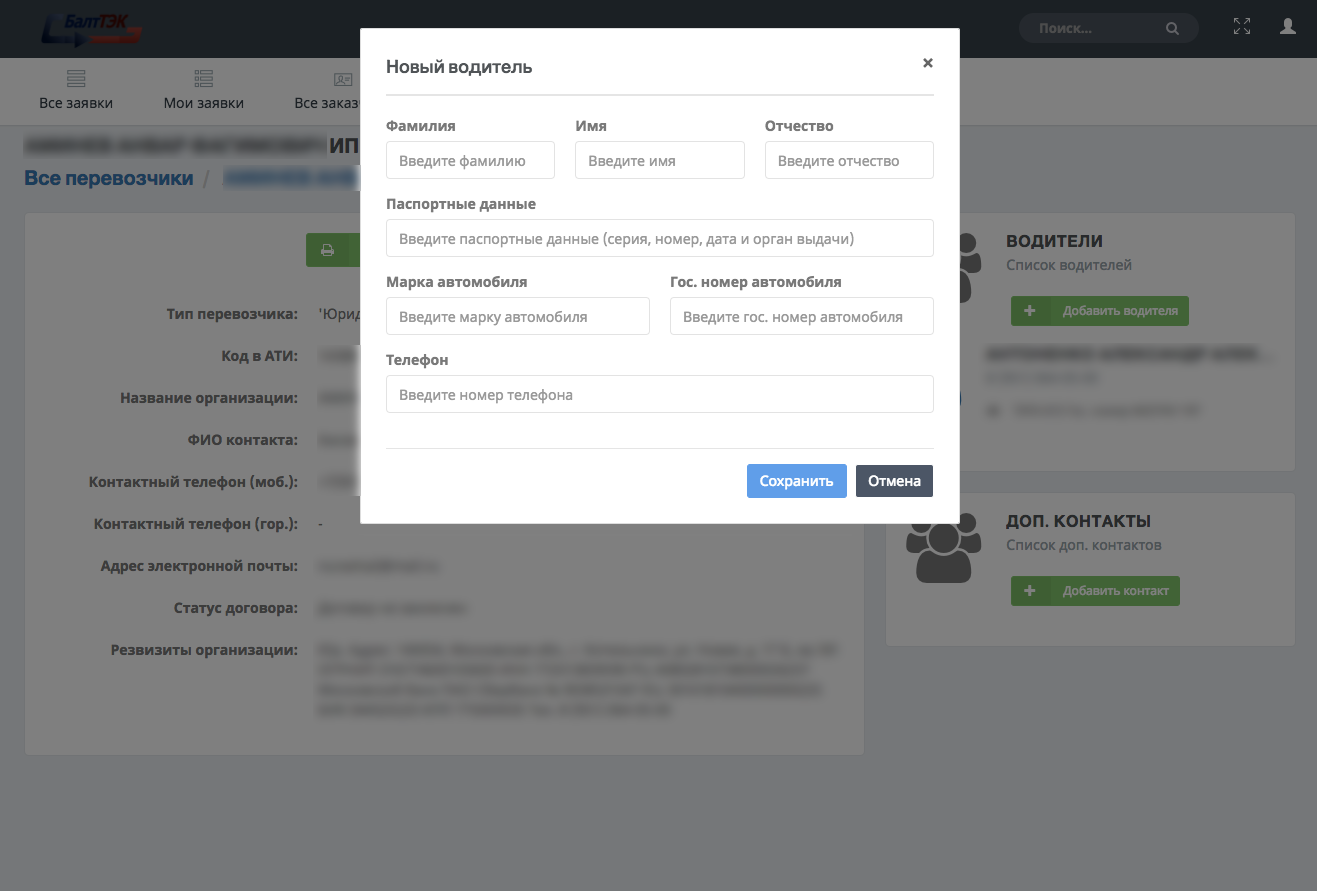Open the Мои заявки icon
Screen dimensions: 1317x891
[x=204, y=78]
